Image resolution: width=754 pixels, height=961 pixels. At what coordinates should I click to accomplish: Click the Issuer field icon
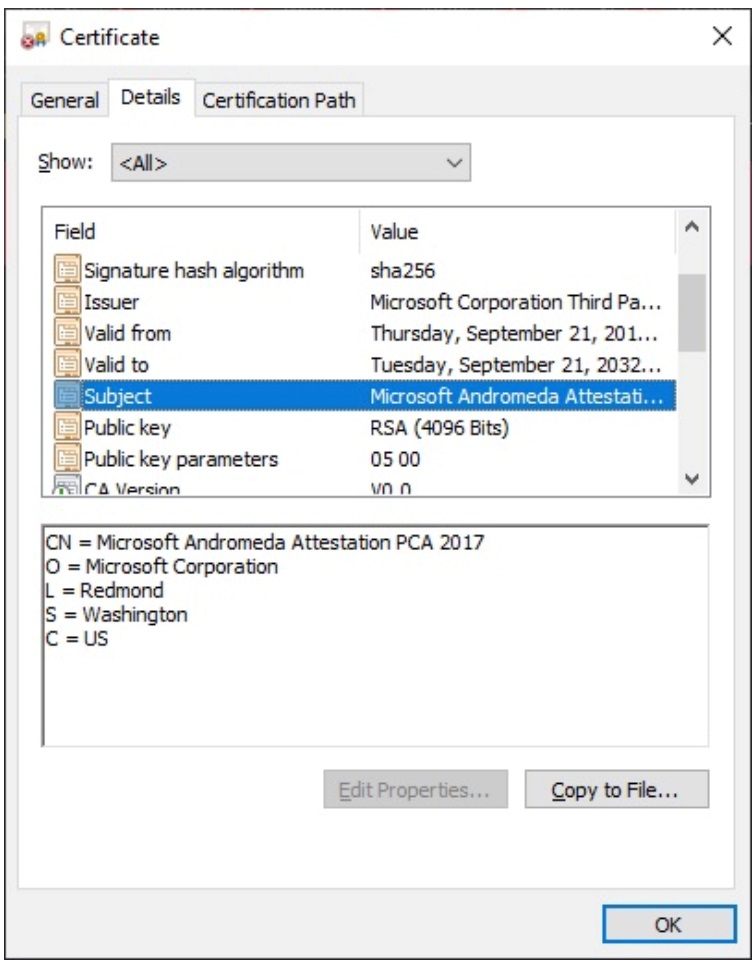(68, 302)
